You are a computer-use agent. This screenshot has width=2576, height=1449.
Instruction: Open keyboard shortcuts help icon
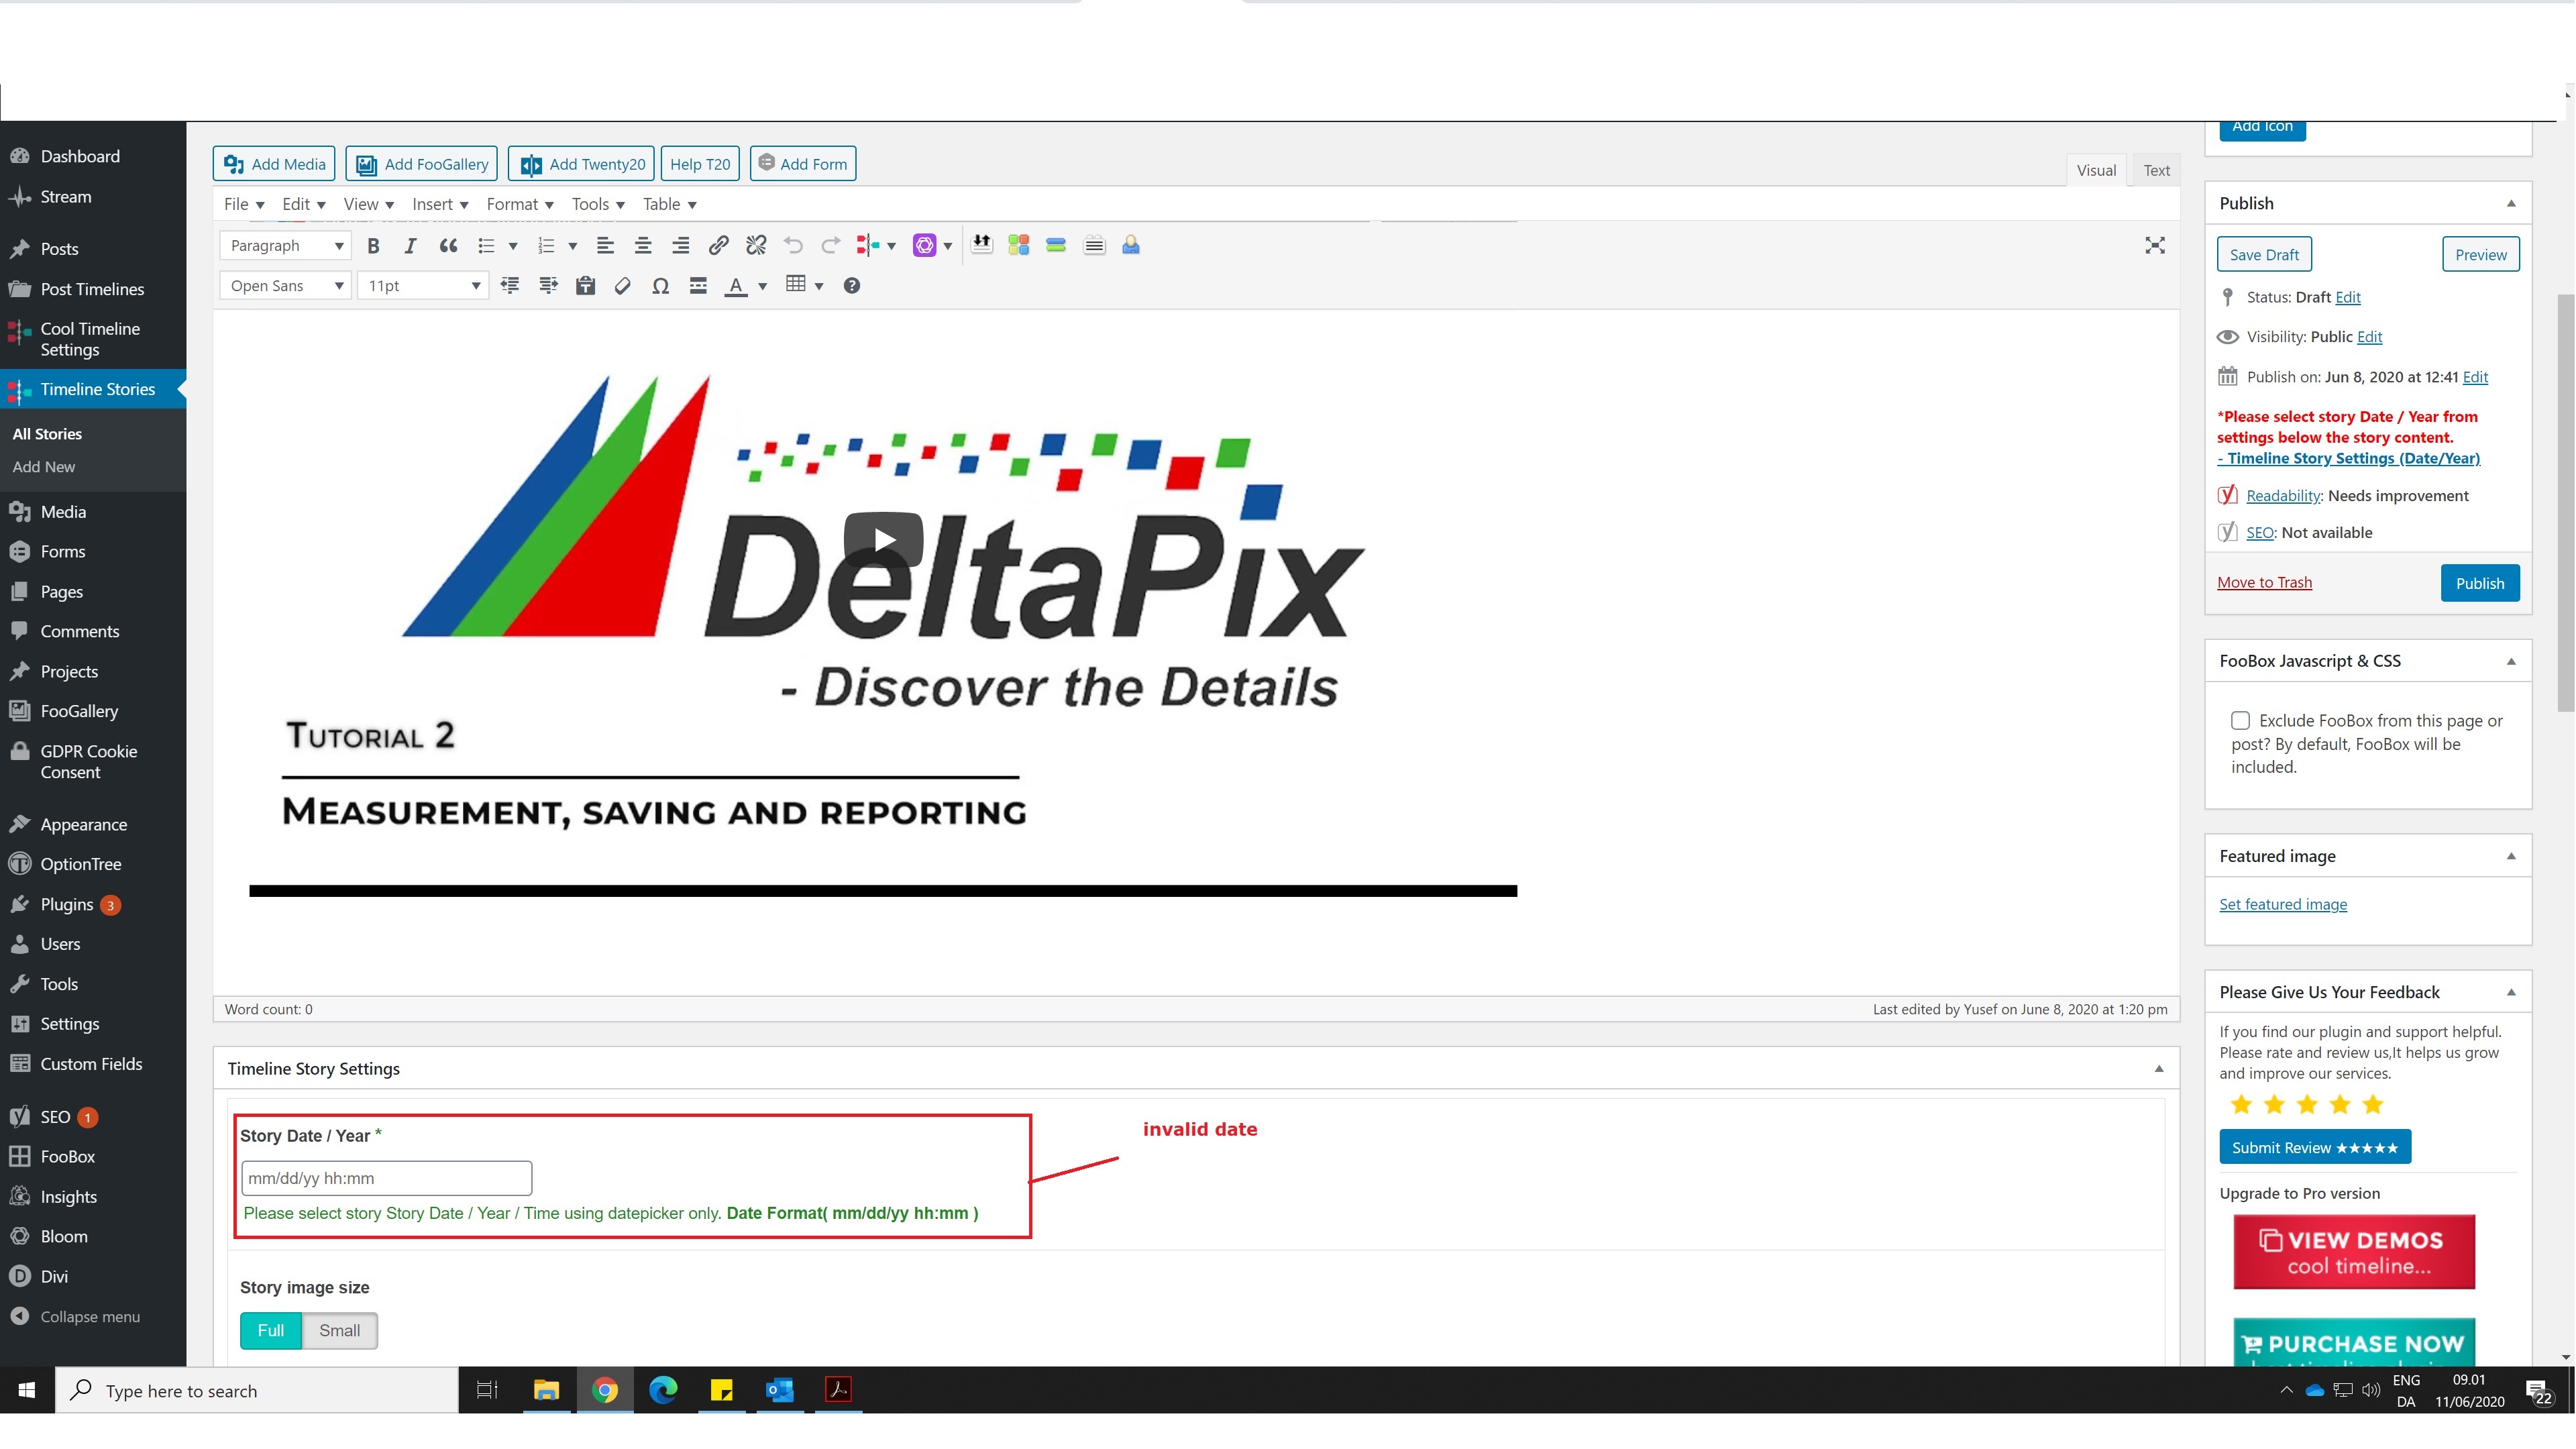852,286
